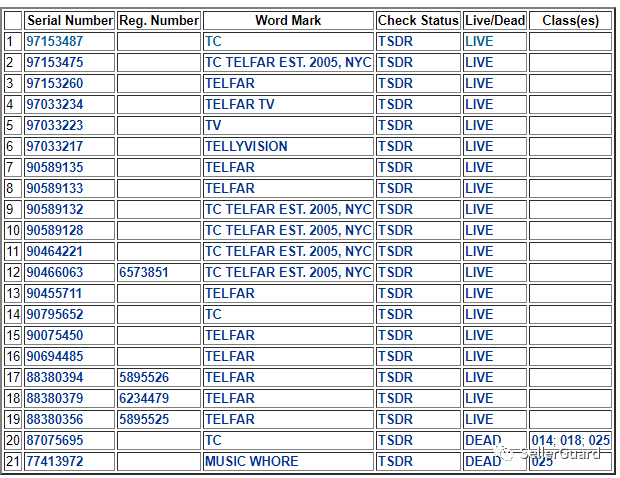Open serial number 90589132 link
The width and height of the screenshot is (620, 478).
[55, 209]
